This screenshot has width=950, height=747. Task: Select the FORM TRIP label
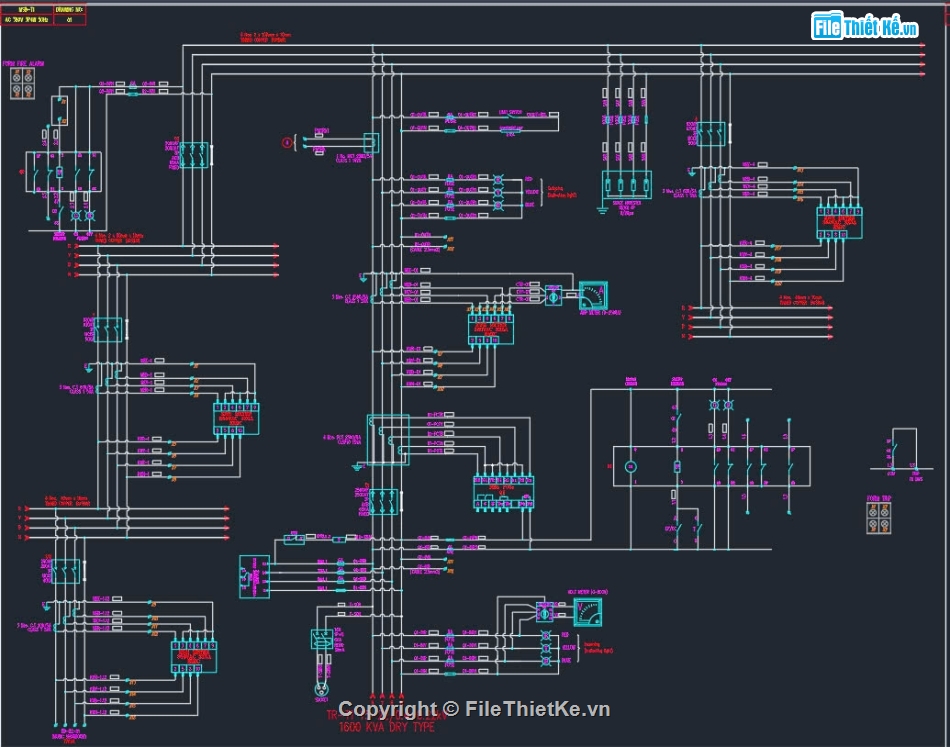coord(879,499)
